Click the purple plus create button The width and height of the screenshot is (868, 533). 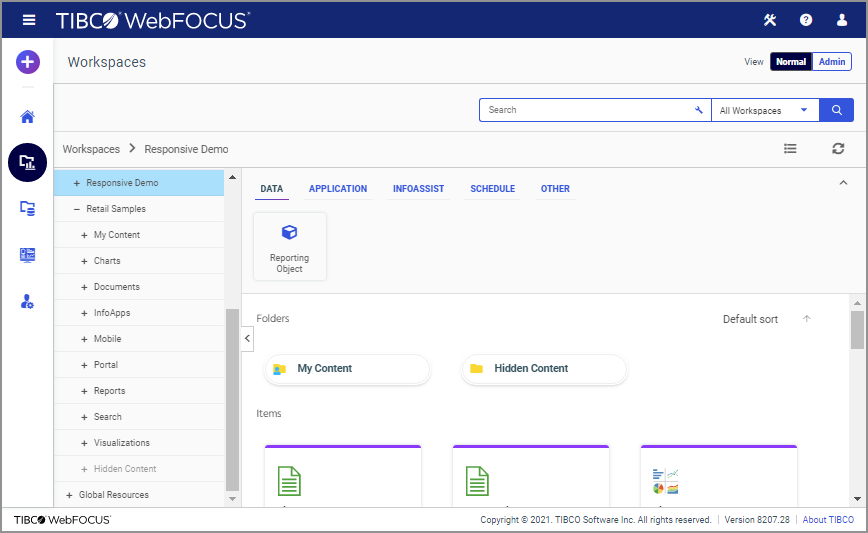[x=28, y=61]
